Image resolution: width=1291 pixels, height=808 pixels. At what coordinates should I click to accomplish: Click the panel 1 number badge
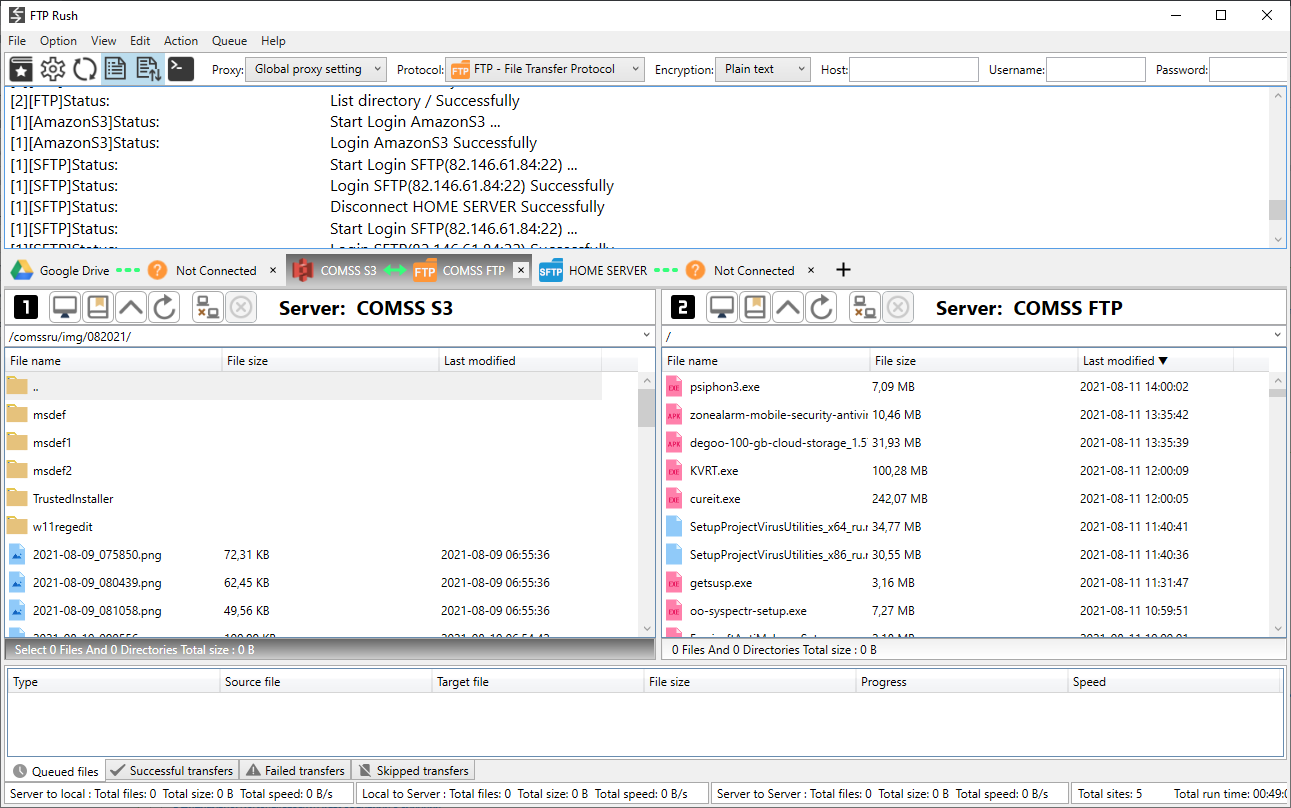(x=25, y=308)
